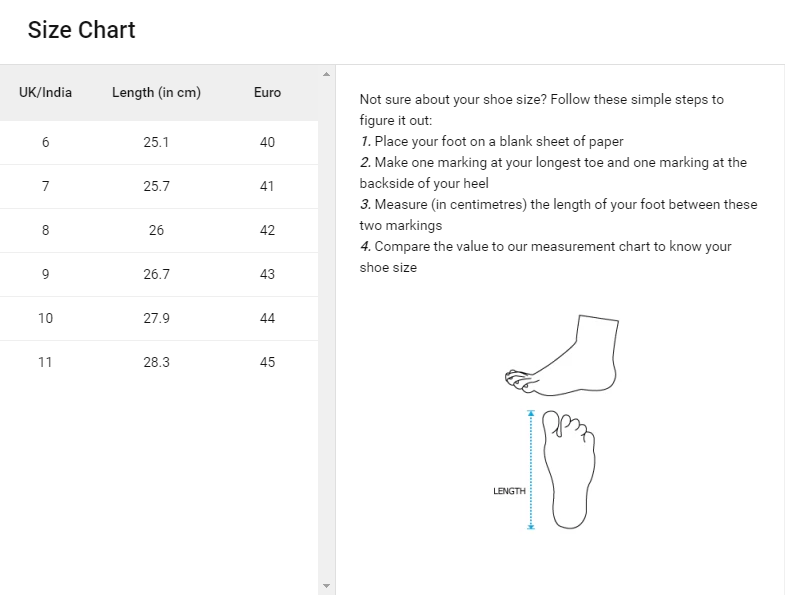This screenshot has height=604, width=792.
Task: Choose the UK size 7 row
Action: point(159,186)
